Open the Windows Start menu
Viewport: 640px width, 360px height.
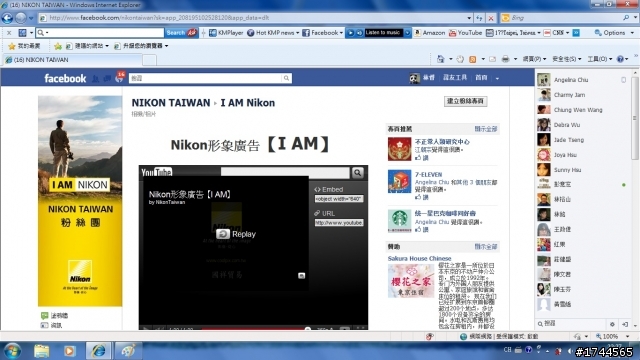(12, 351)
